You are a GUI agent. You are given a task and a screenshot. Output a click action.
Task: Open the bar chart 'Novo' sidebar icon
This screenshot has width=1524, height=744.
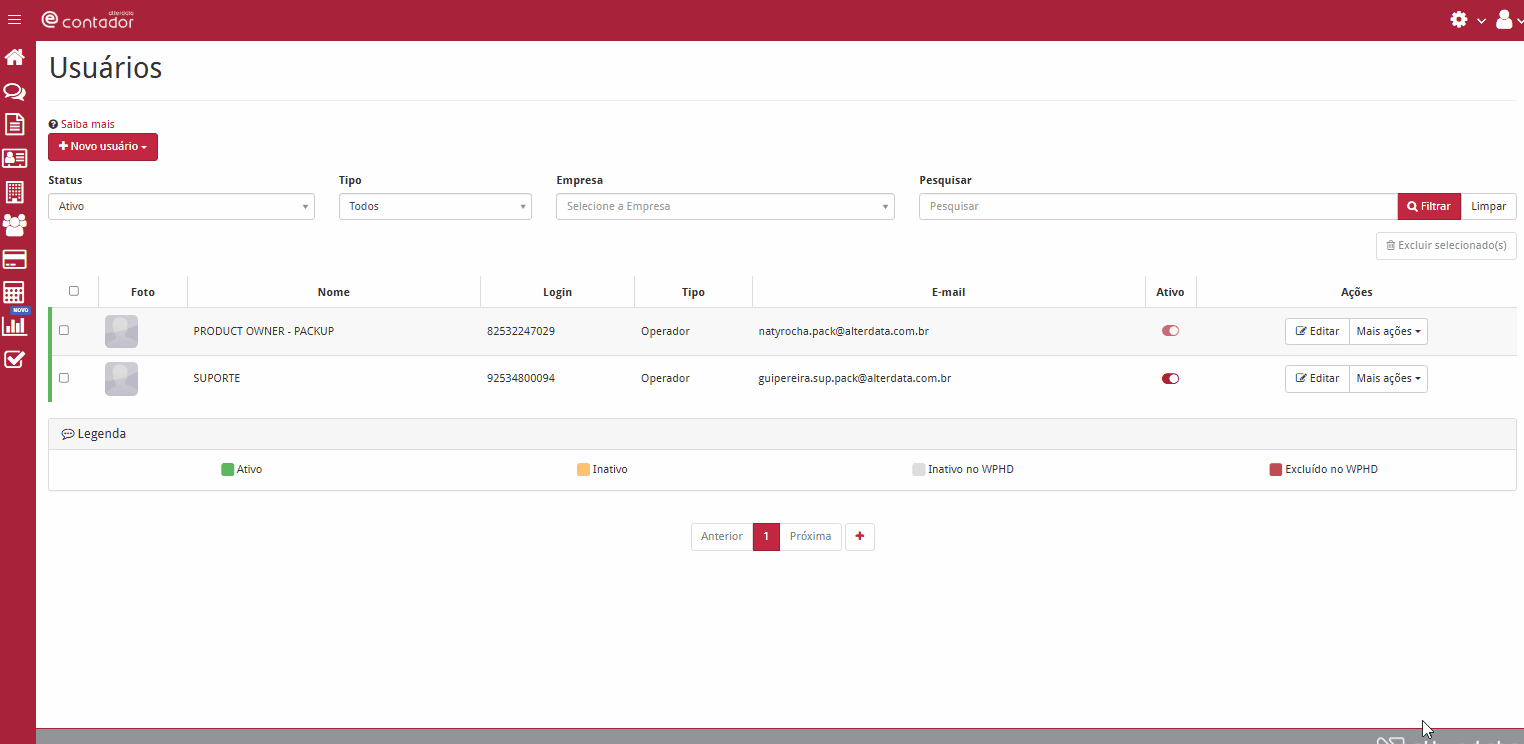coord(16,323)
